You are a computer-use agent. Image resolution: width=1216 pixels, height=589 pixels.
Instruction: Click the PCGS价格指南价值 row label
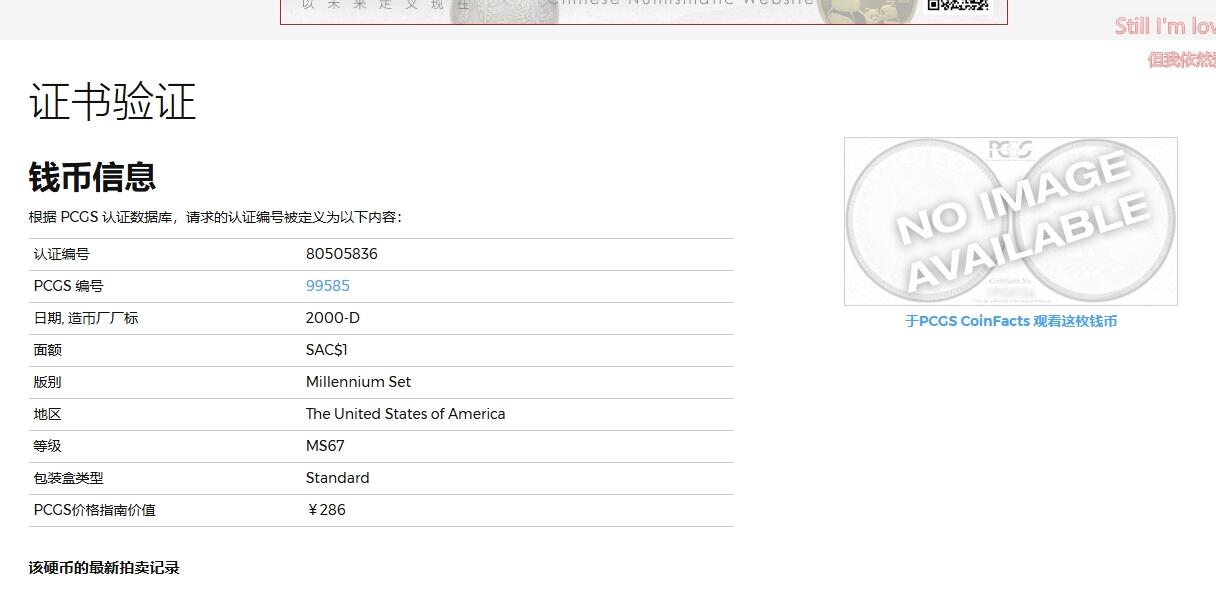95,510
